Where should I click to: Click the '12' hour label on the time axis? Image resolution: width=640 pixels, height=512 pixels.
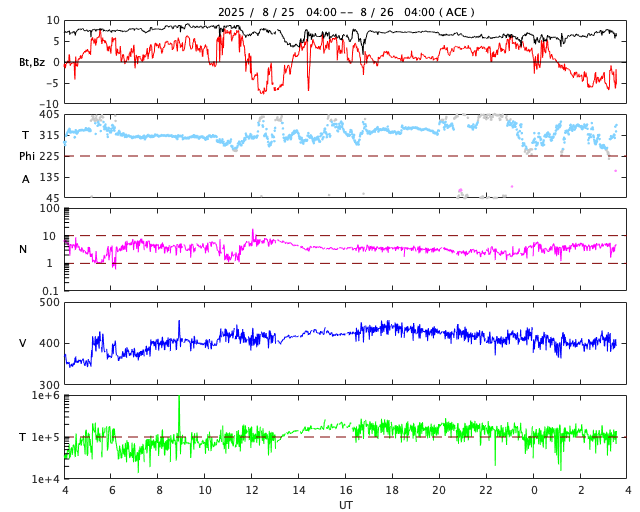252,490
